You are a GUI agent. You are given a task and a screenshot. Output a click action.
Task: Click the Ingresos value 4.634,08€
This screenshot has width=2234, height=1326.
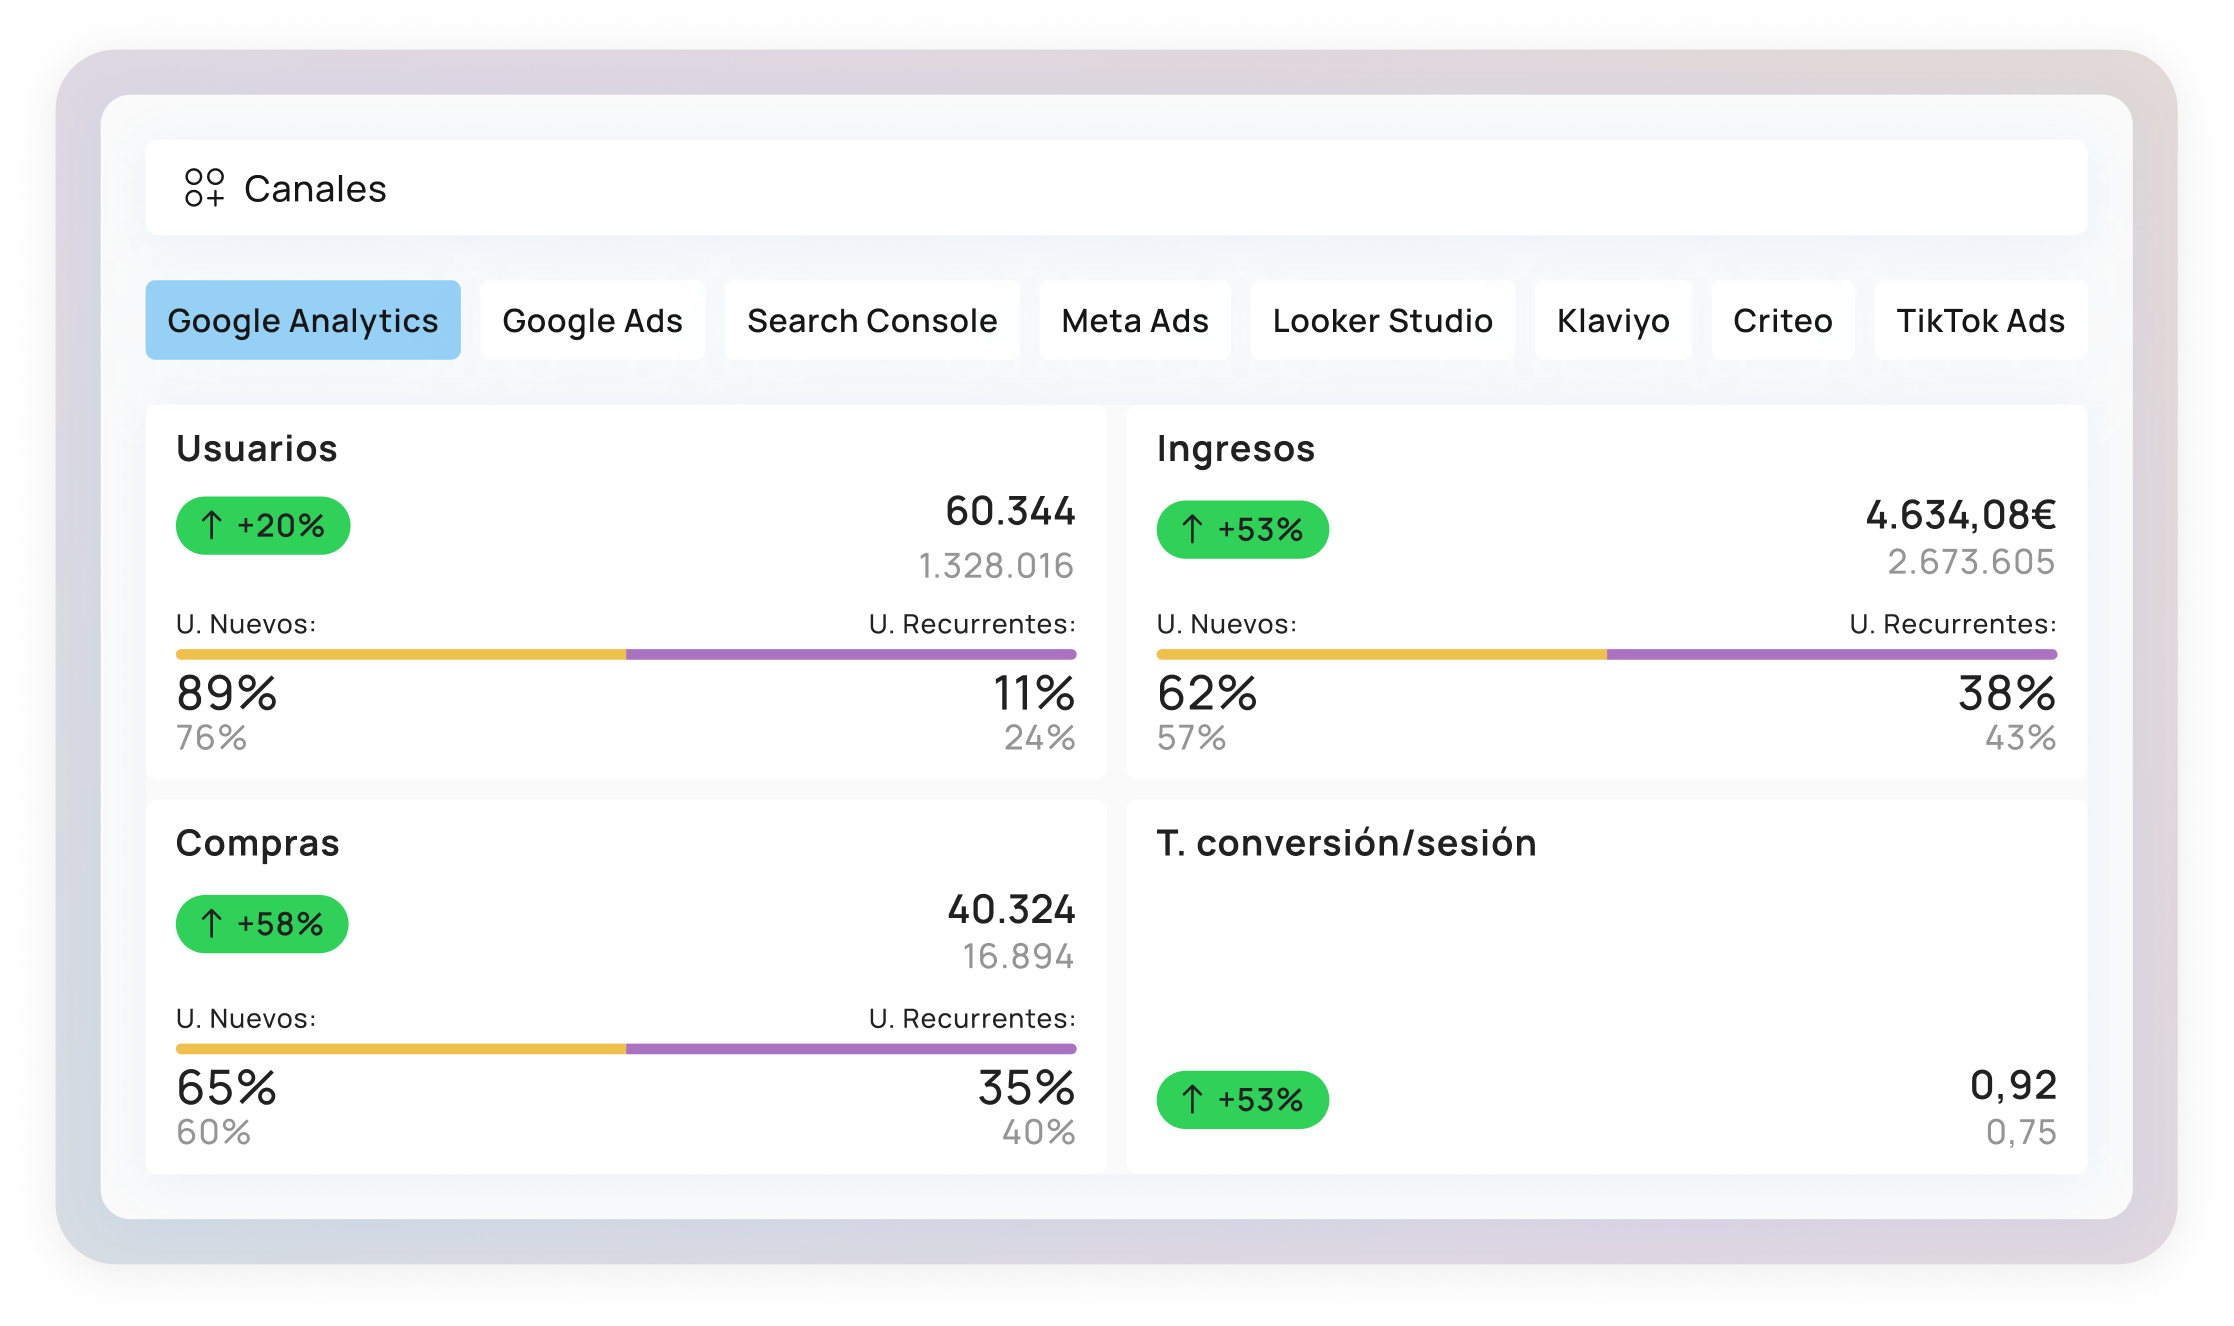(x=1960, y=516)
